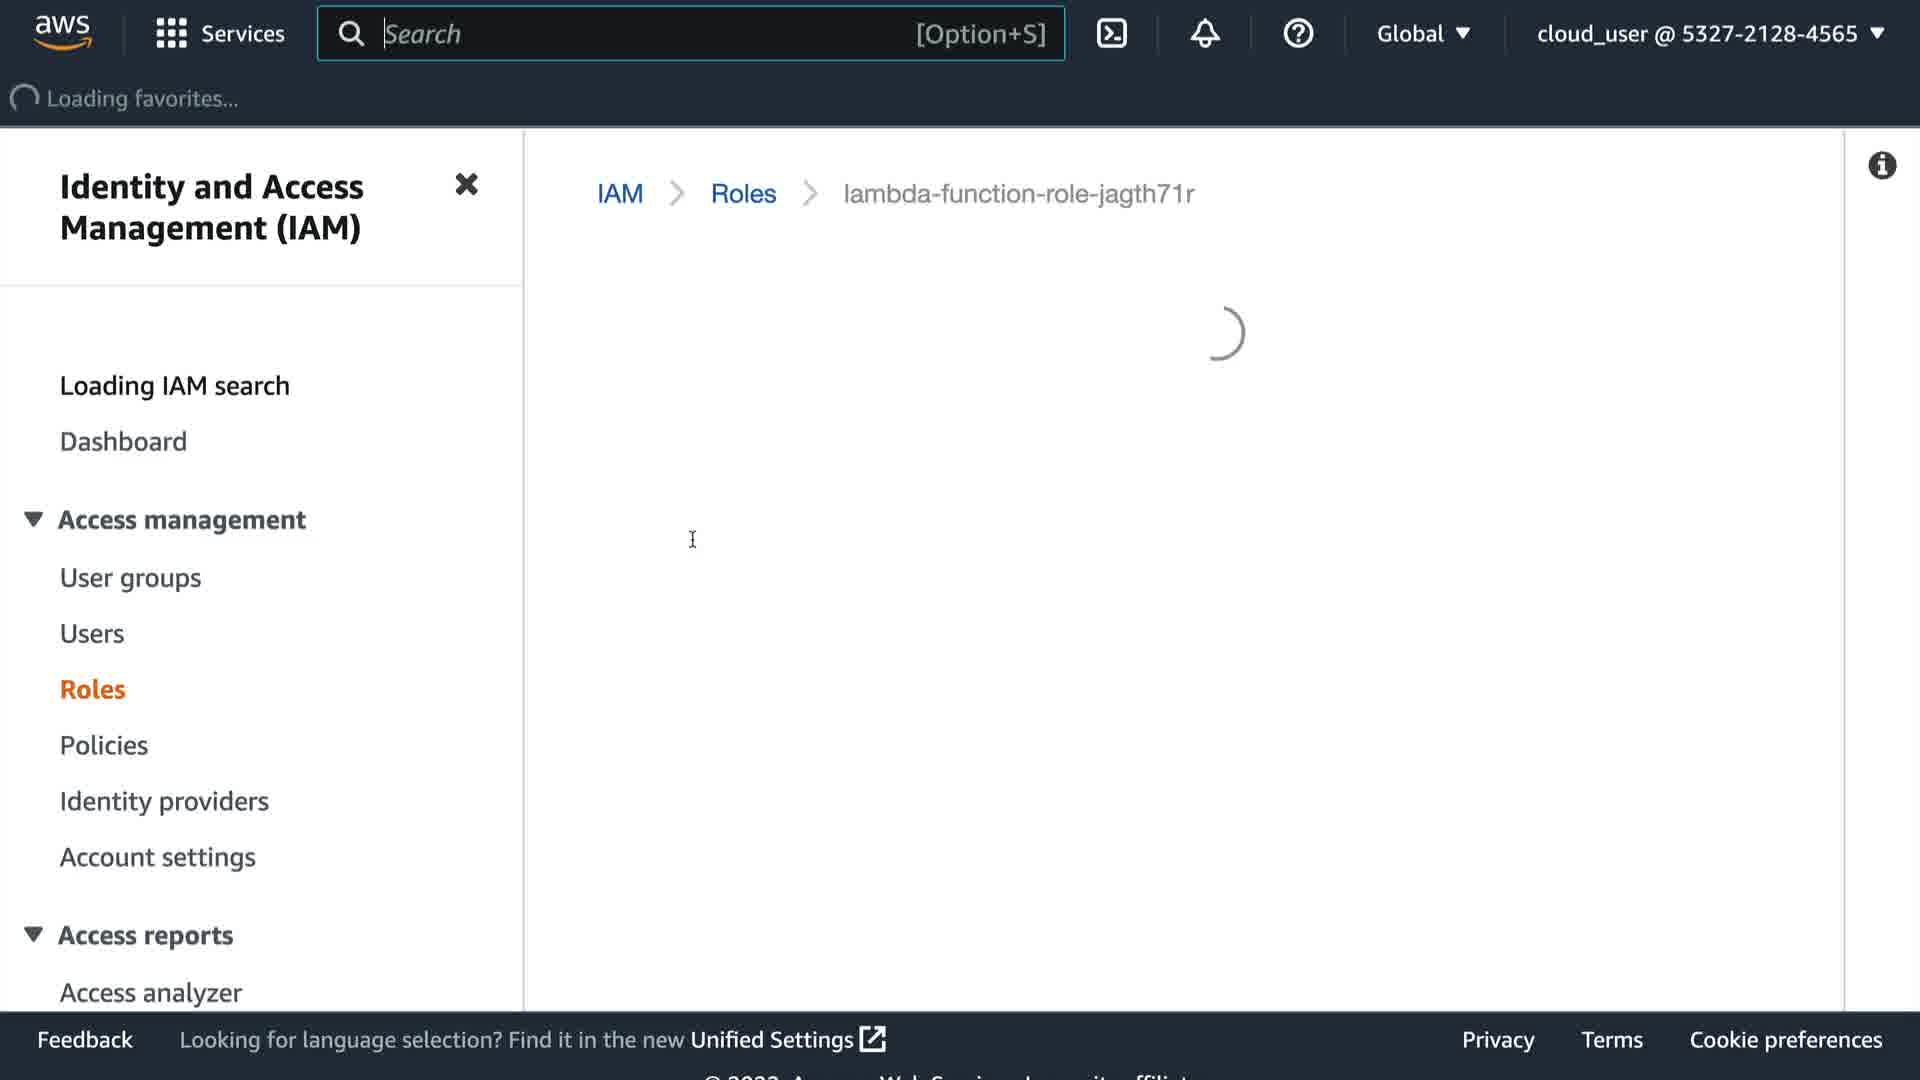Collapse the Access reports section
Viewport: 1920px width, 1080px height.
[x=34, y=935]
